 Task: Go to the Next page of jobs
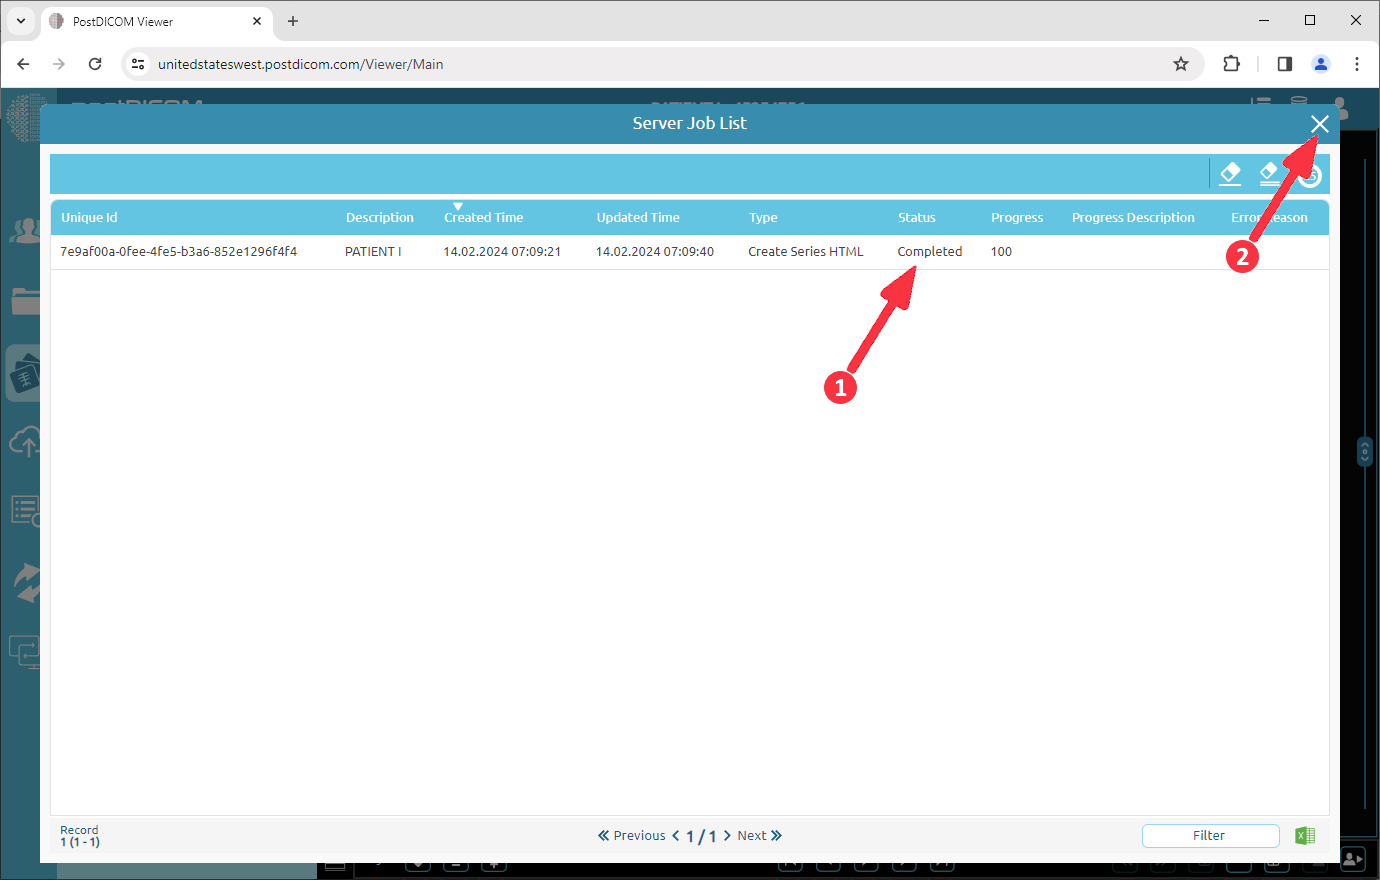point(752,835)
